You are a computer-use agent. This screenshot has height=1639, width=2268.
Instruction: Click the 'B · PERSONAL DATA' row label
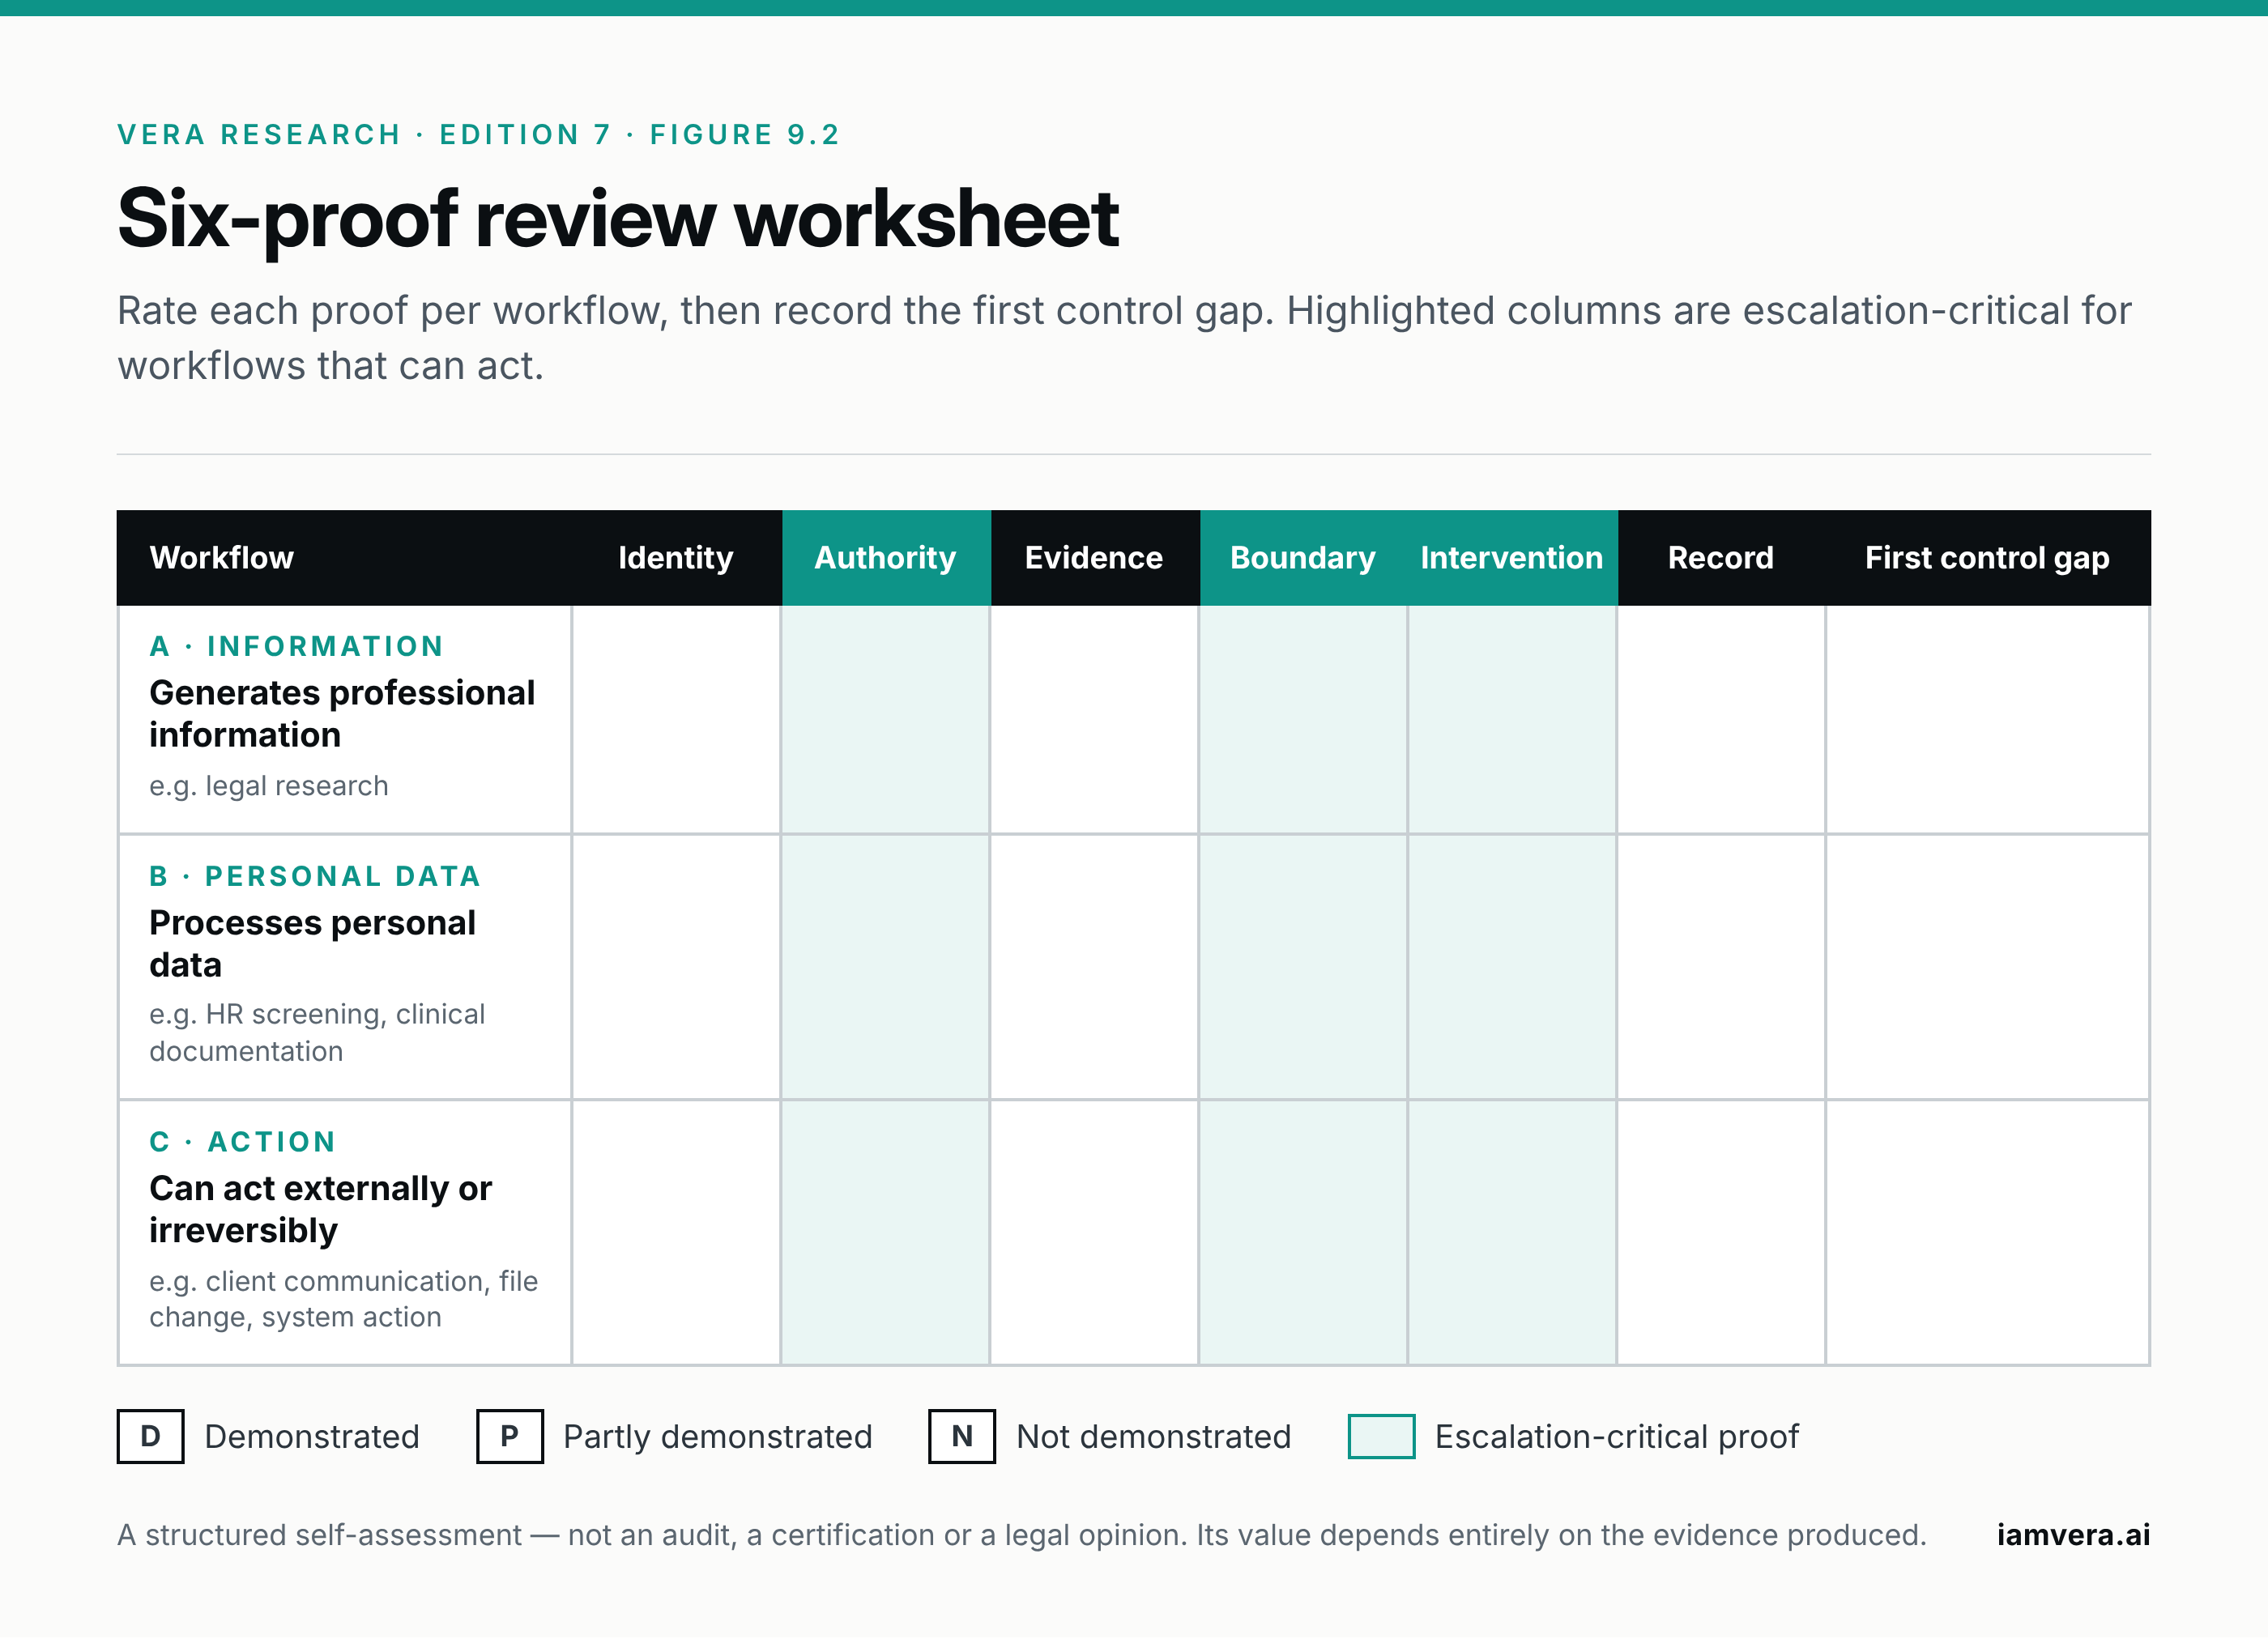[x=316, y=876]
